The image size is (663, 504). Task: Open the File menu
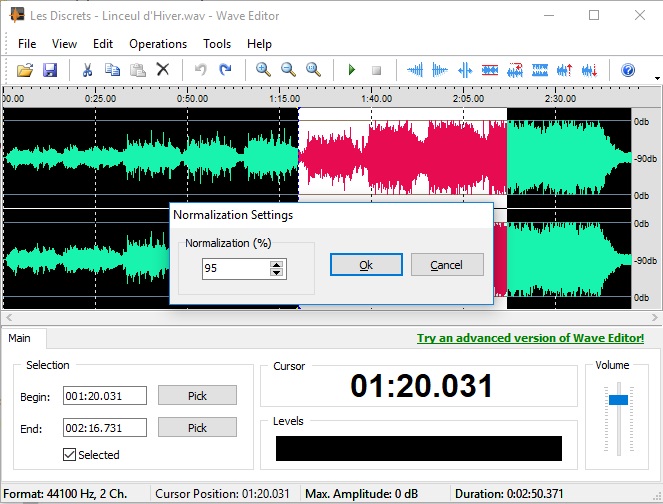27,44
